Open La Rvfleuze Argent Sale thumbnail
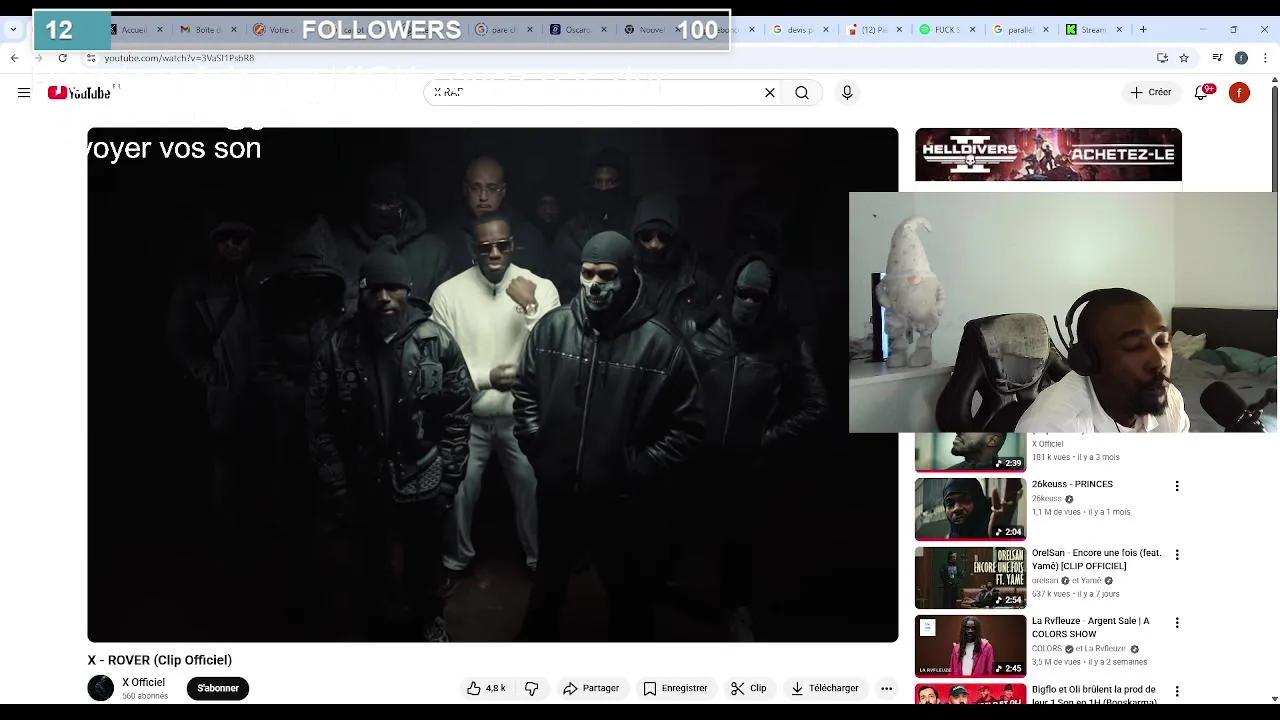Viewport: 1280px width, 720px height. point(970,645)
